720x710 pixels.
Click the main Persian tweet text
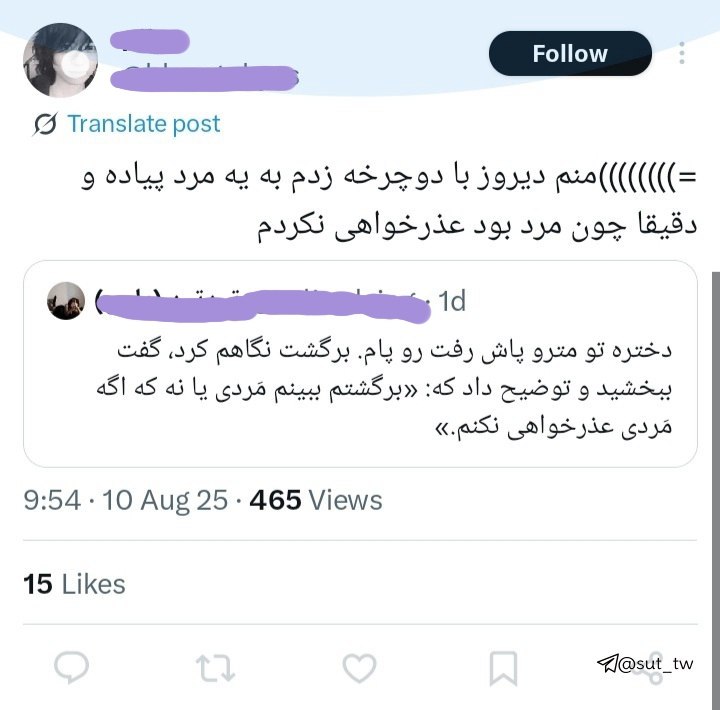click(x=389, y=203)
